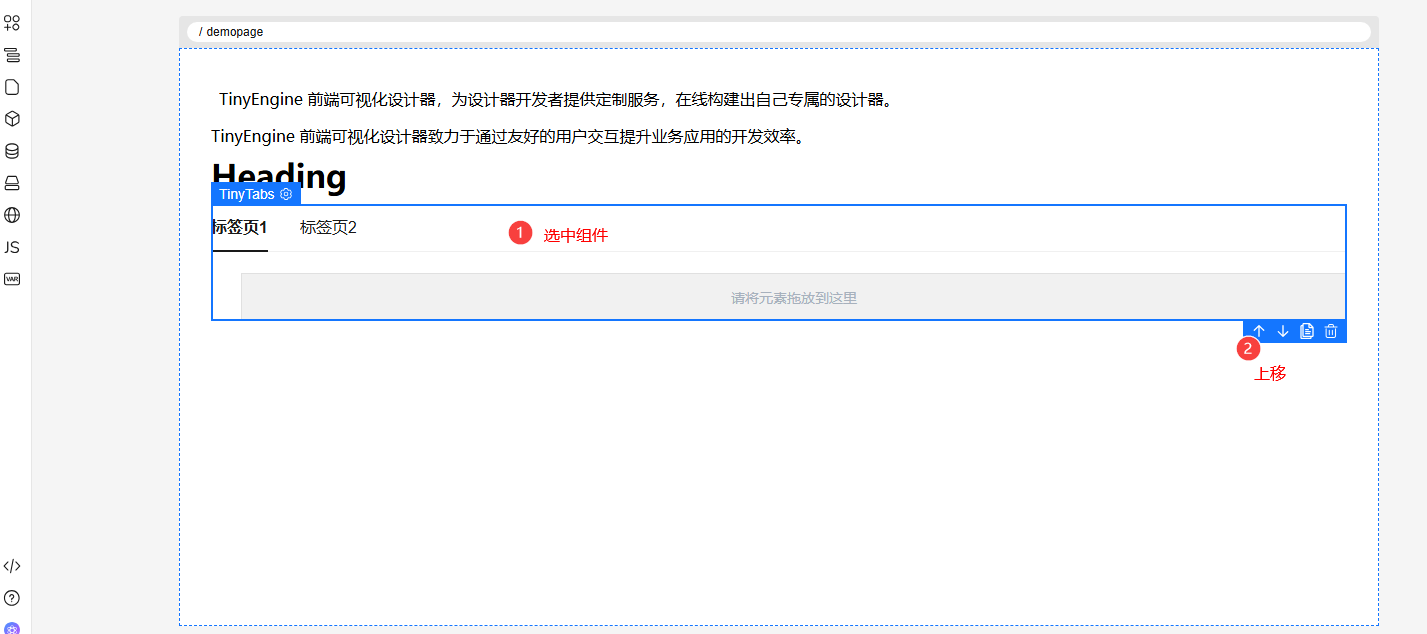
Task: Open the schema source code icon
Action: click(12, 566)
